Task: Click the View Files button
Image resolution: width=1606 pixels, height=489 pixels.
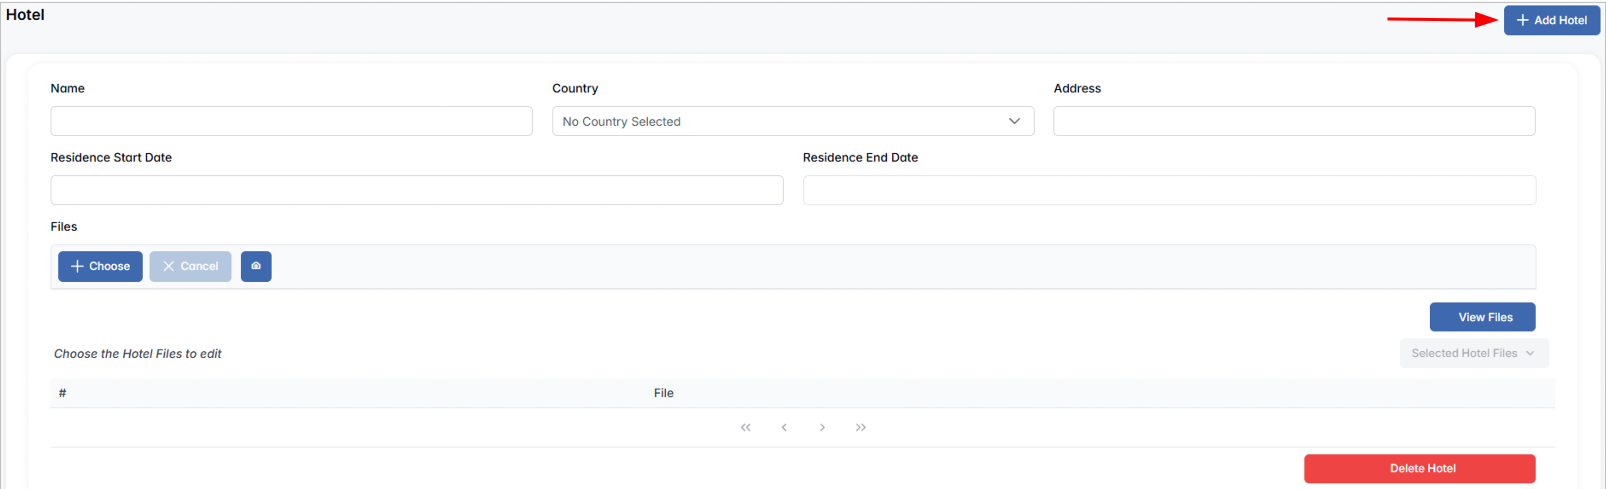Action: (1482, 317)
